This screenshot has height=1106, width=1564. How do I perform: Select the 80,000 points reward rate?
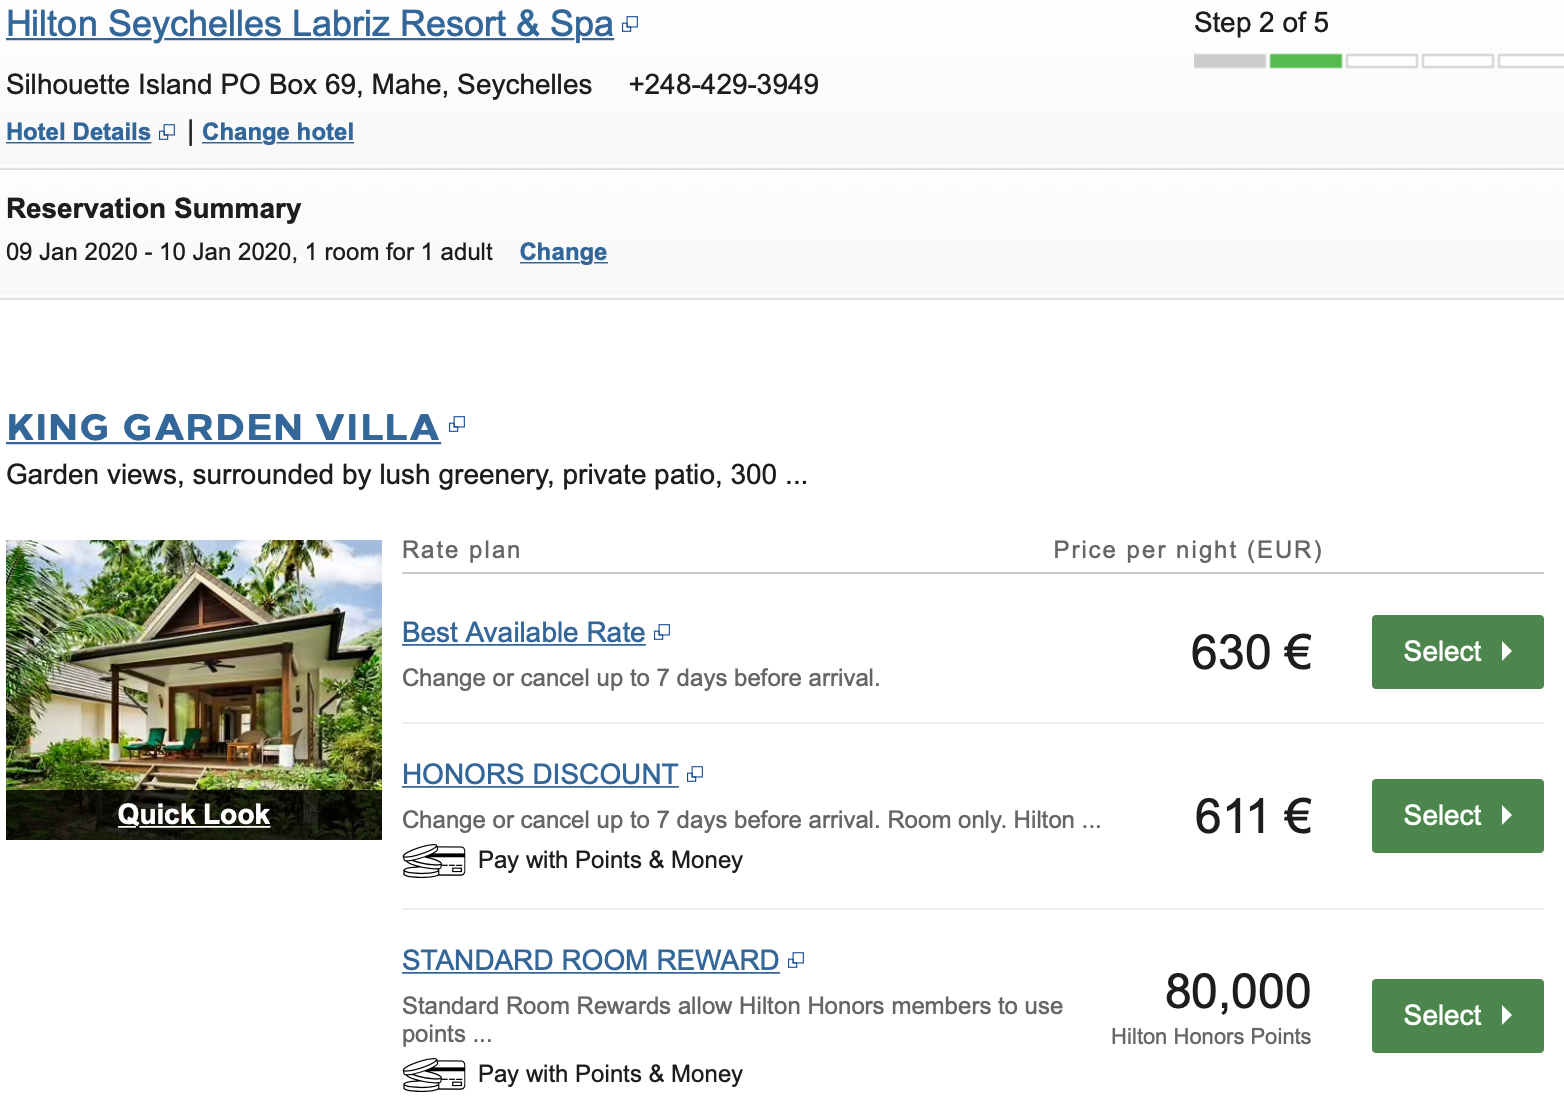coord(1457,1016)
